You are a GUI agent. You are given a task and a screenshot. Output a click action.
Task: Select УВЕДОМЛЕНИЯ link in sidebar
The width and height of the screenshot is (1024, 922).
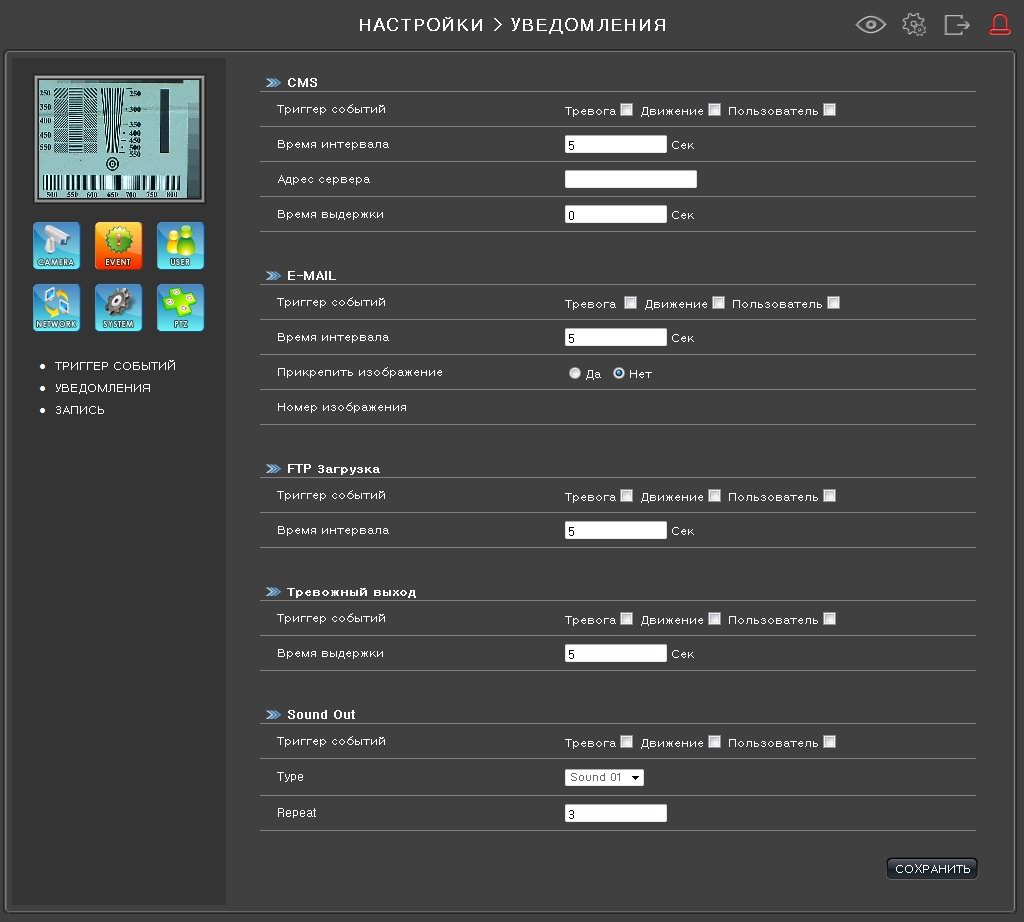103,388
